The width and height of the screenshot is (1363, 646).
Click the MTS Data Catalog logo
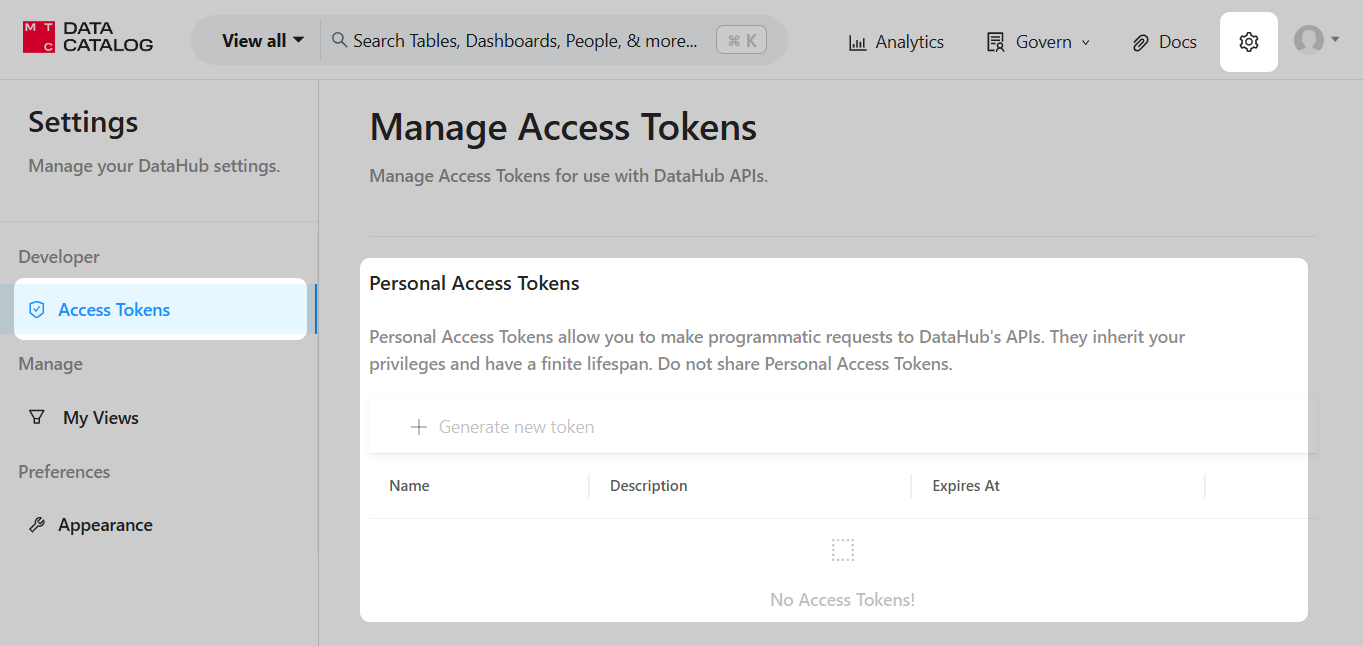(x=88, y=38)
